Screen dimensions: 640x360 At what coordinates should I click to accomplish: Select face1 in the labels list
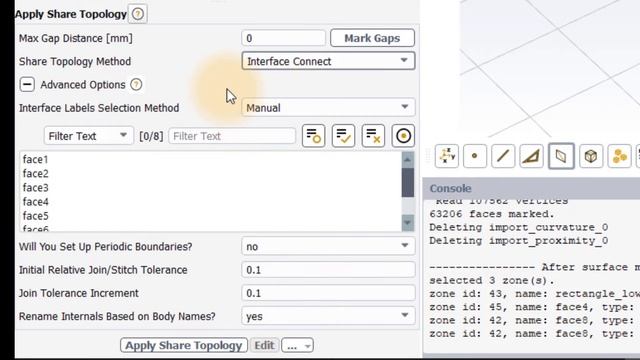tap(36, 160)
